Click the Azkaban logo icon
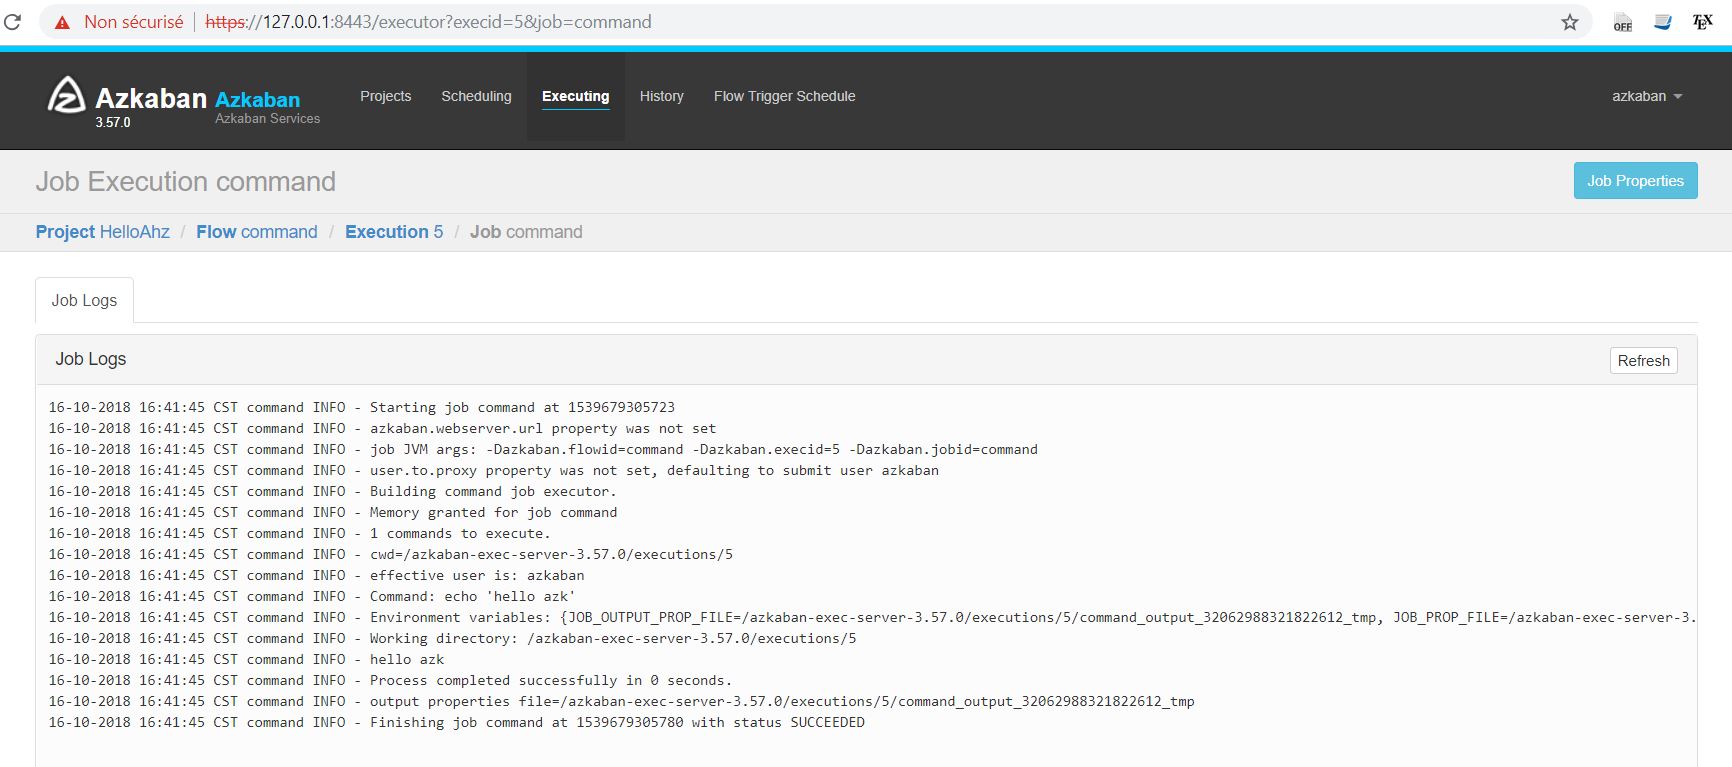The height and width of the screenshot is (767, 1732). (67, 95)
